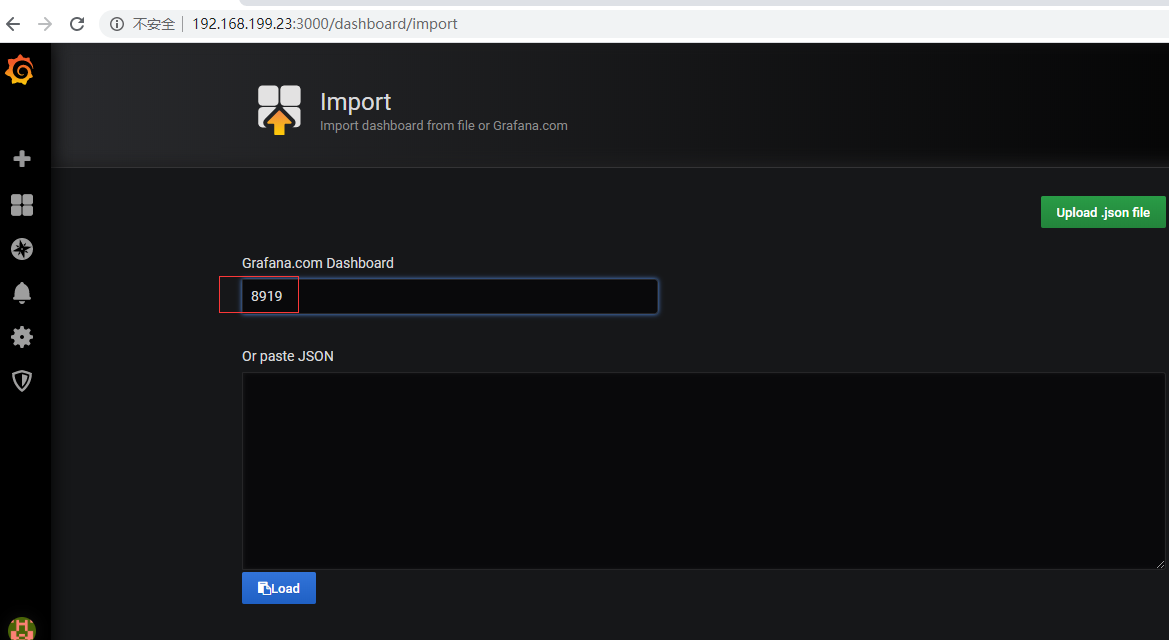The image size is (1169, 640).
Task: Click the blue Load button
Action: click(279, 588)
